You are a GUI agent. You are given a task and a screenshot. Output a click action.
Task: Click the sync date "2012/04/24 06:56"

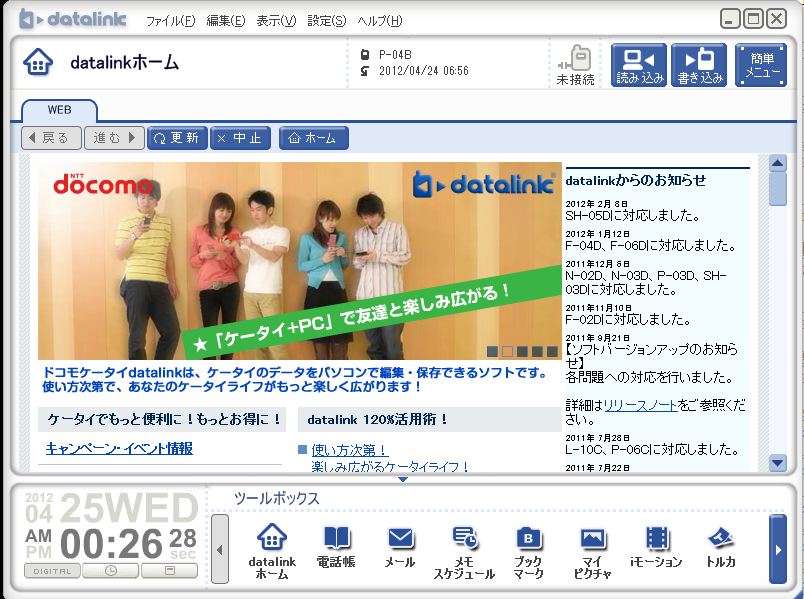(424, 71)
